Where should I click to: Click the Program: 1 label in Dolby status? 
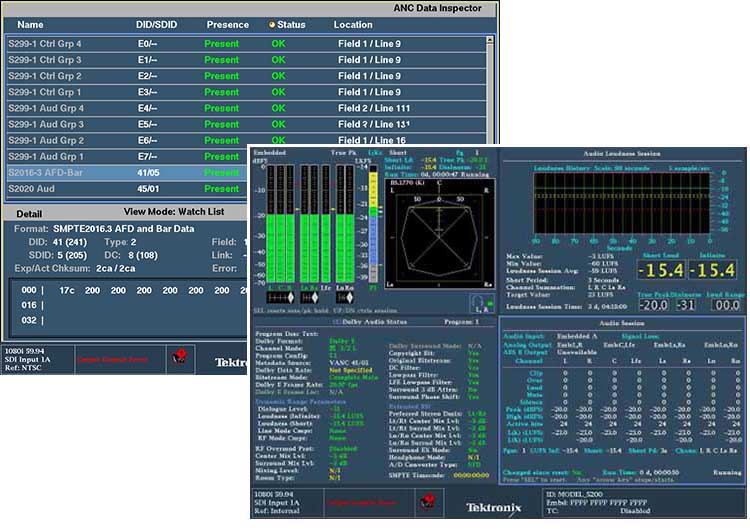[x=462, y=322]
